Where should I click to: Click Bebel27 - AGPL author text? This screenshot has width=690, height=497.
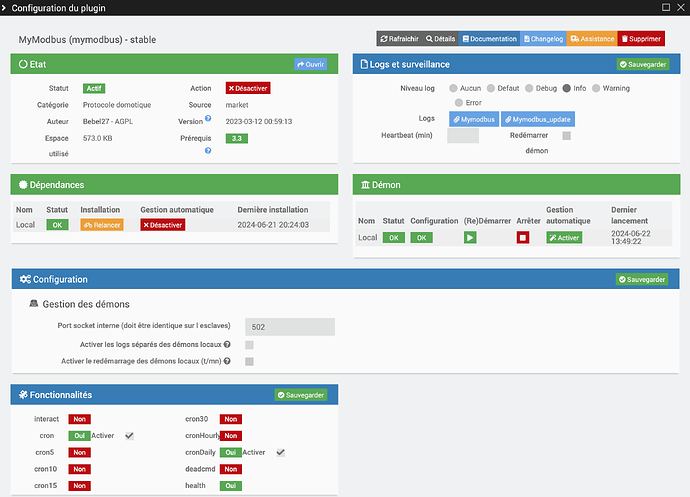tap(108, 121)
